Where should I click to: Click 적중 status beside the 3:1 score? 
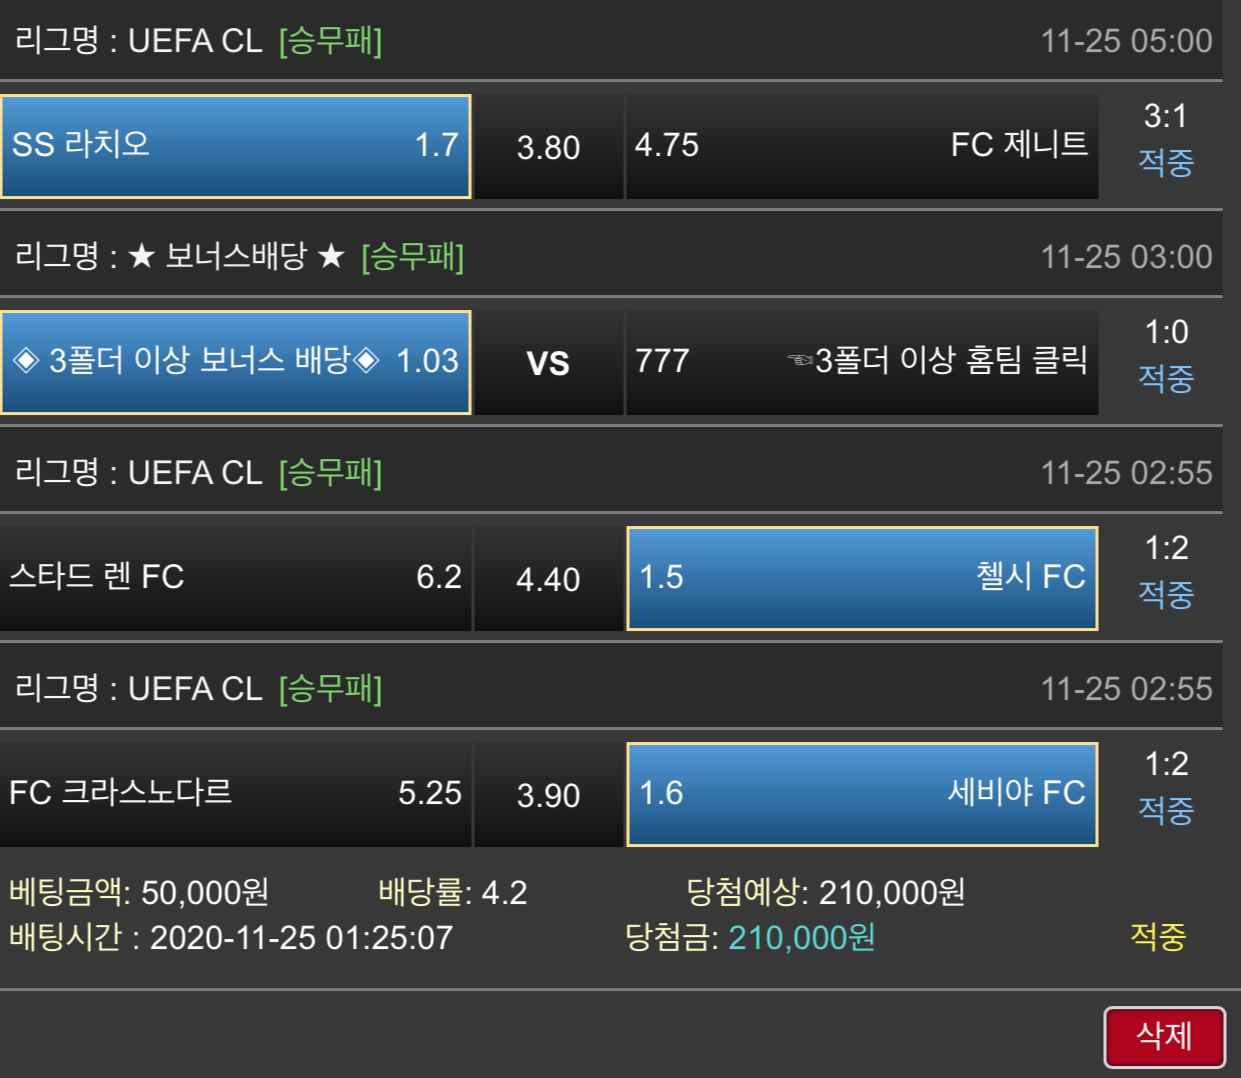pos(1166,162)
